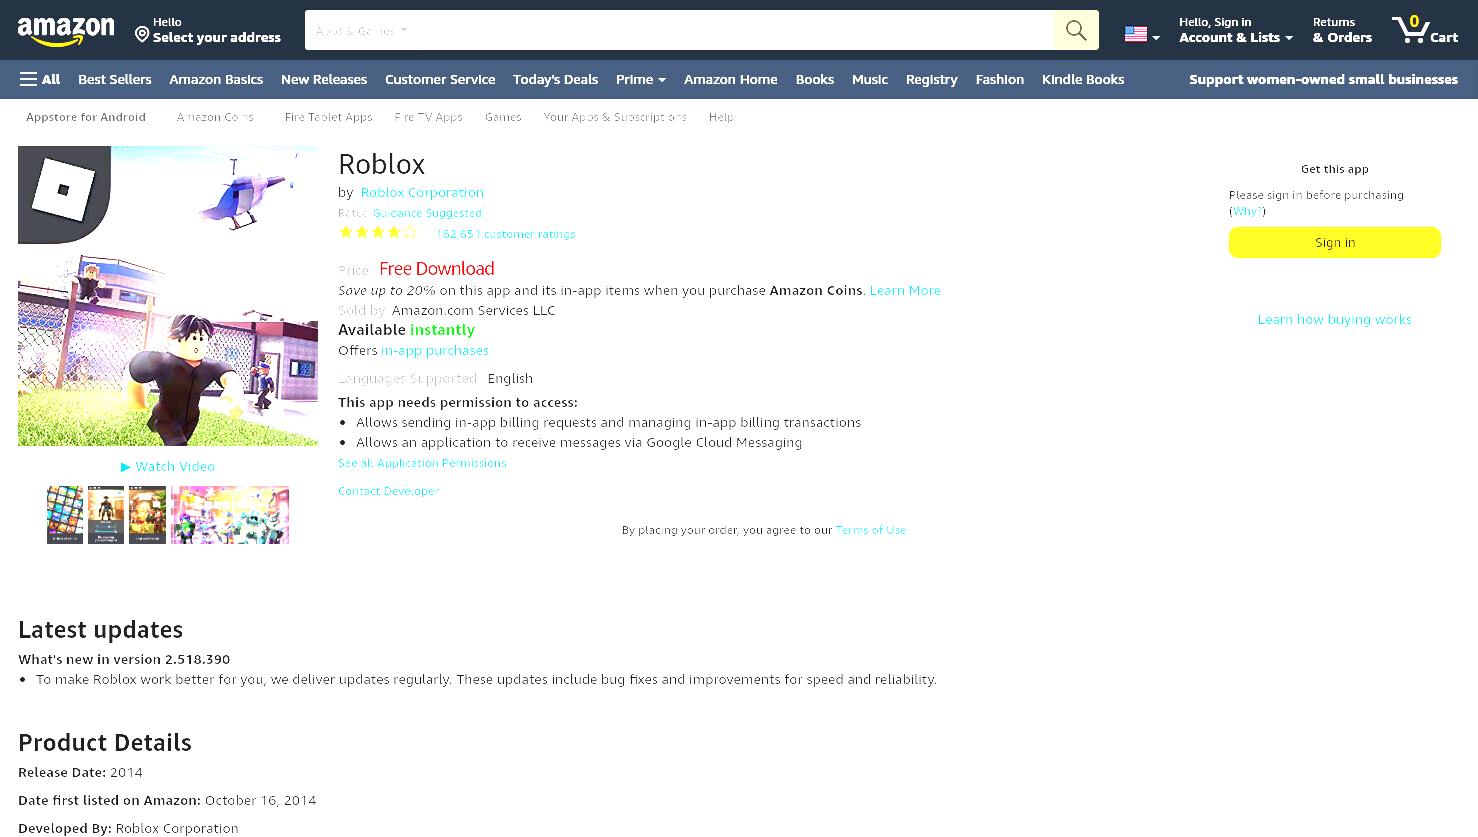Select the wide colorful fourth thumbnail
The image size is (1478, 837).
(230, 515)
